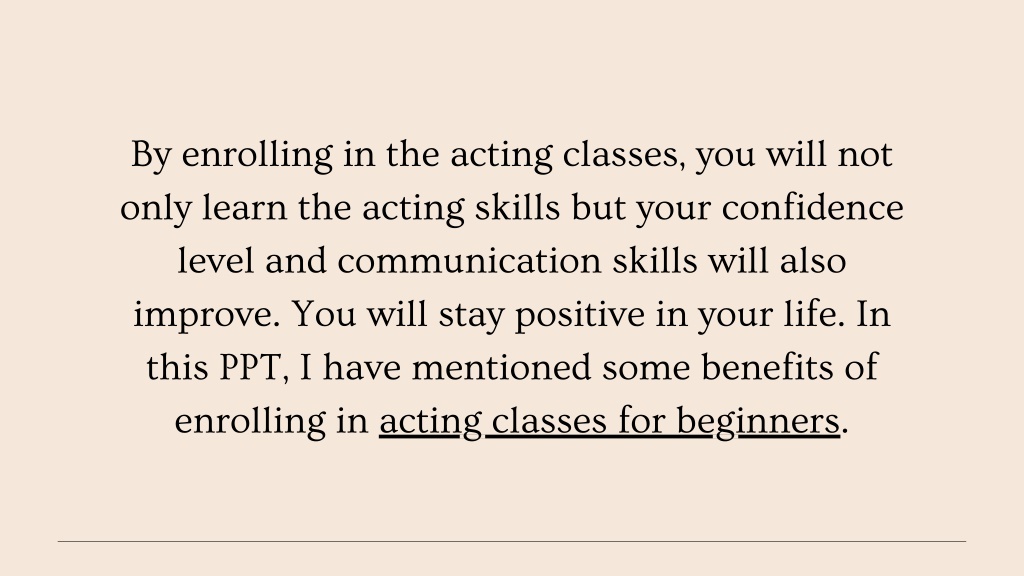Click the word 'benefits' in the paragraph

[767, 368]
